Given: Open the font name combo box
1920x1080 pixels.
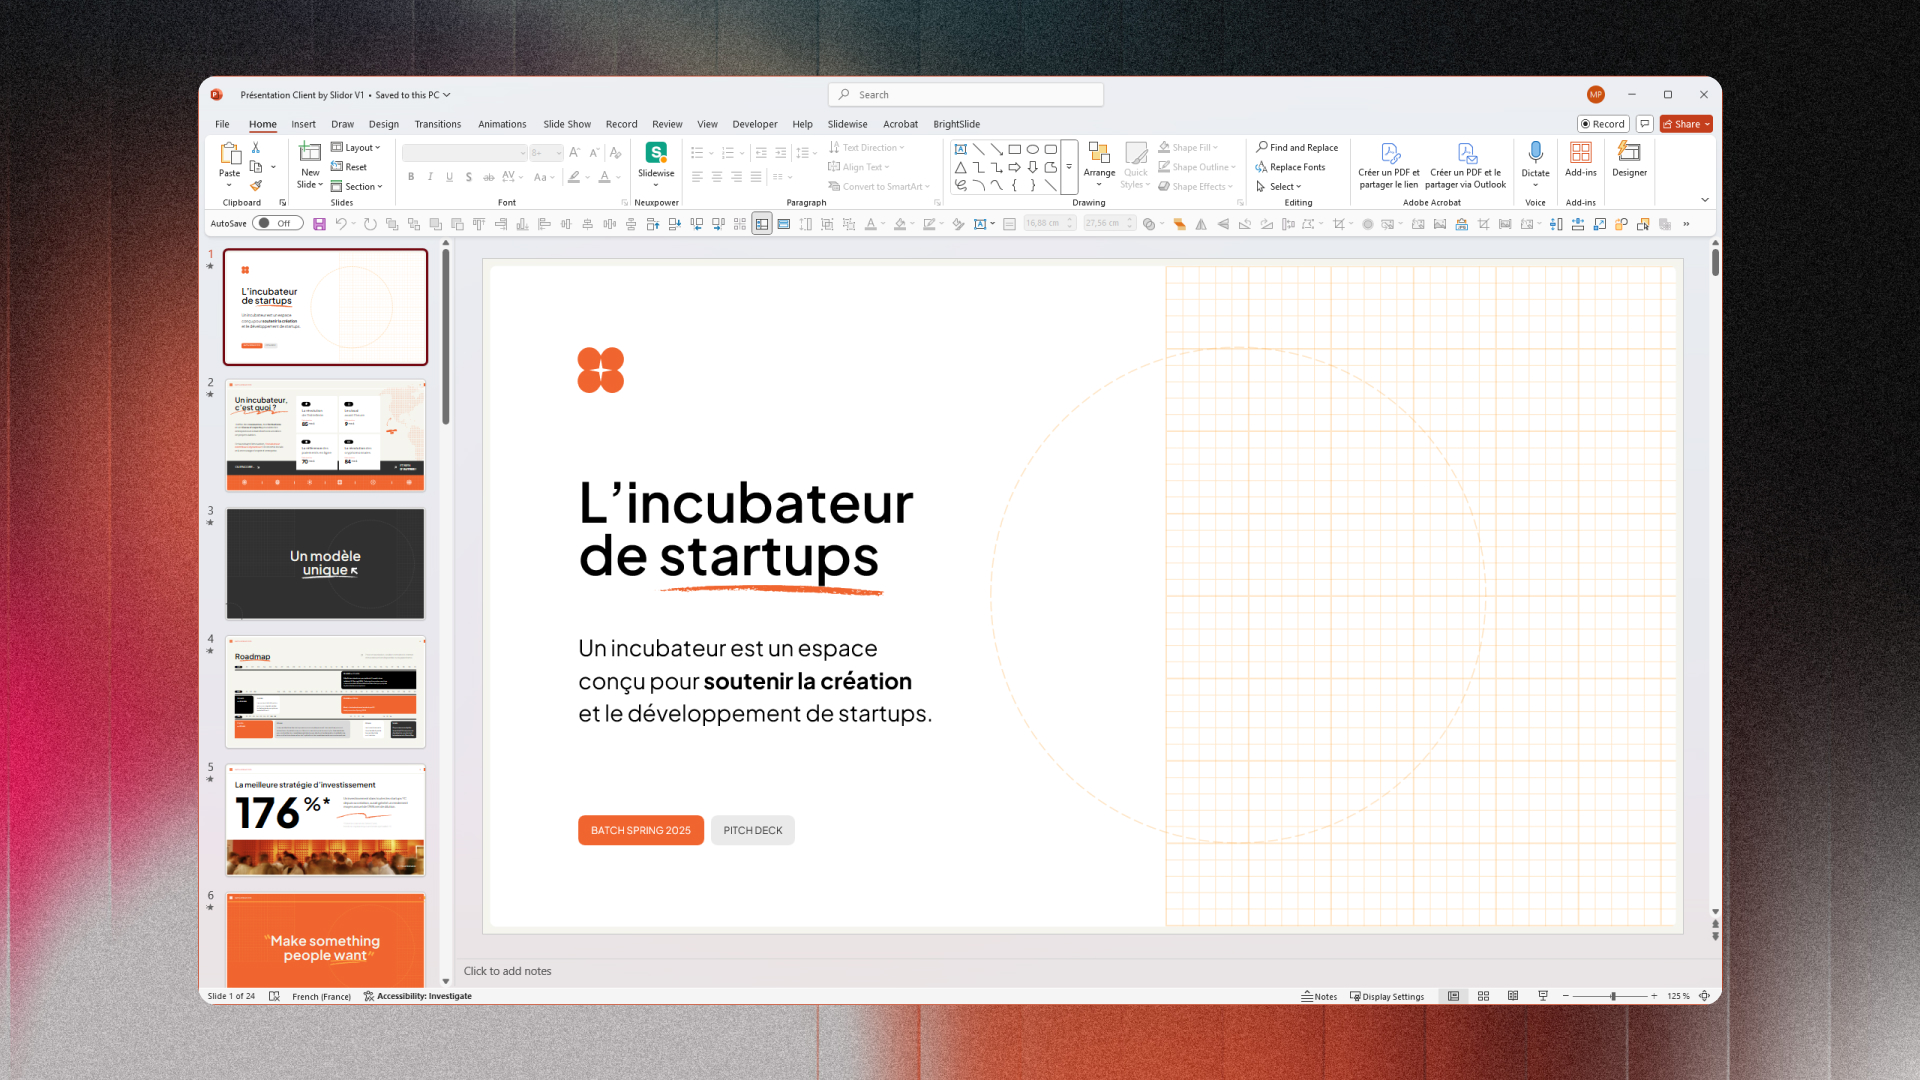Looking at the screenshot, I should point(465,153).
